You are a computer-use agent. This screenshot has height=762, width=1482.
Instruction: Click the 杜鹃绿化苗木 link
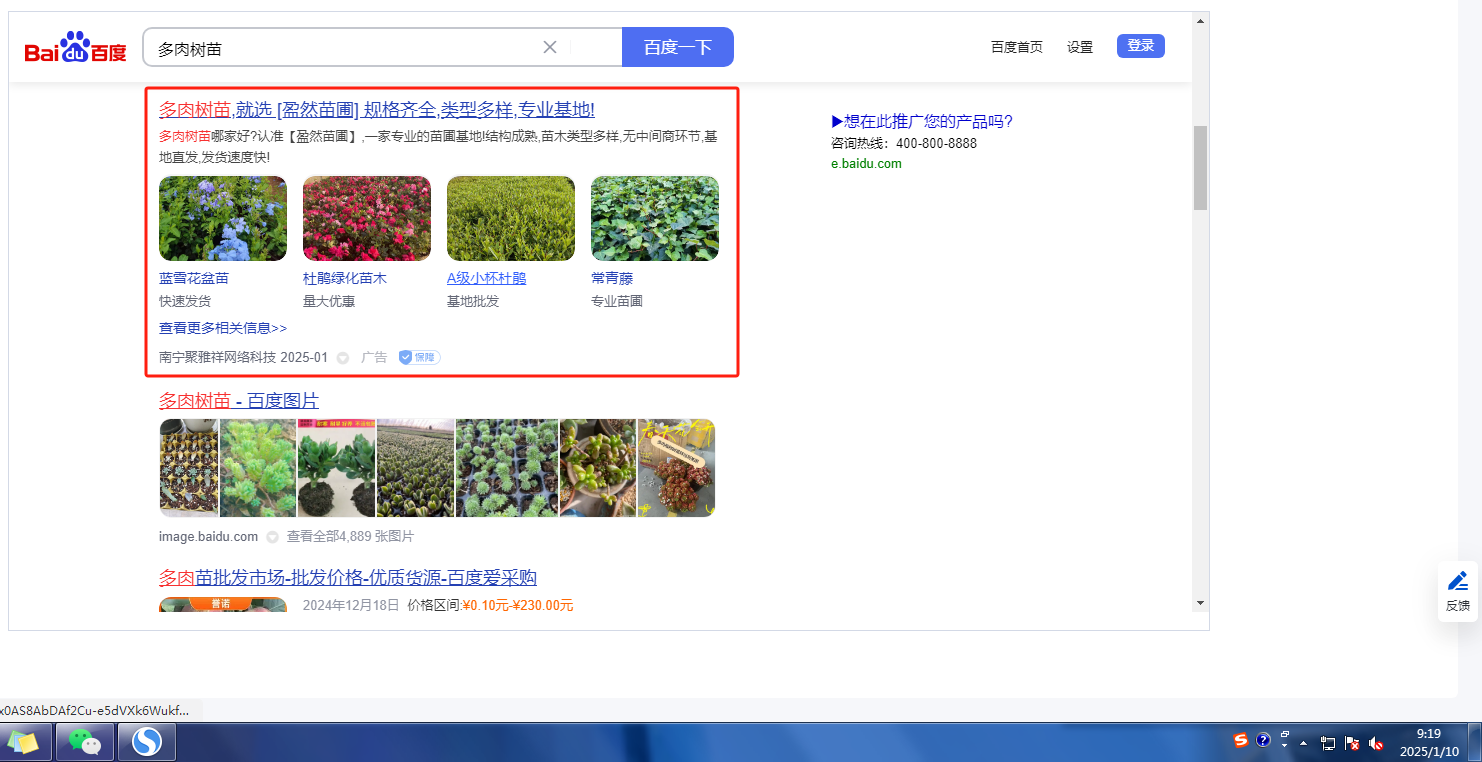[x=345, y=278]
